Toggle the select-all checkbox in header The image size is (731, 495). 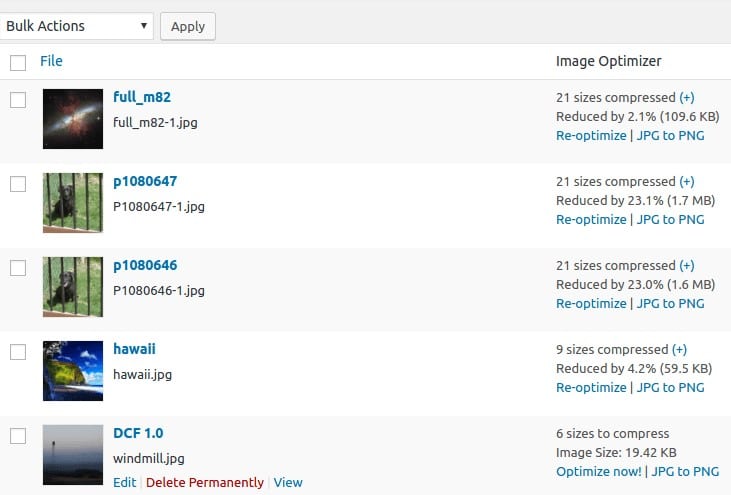[18, 62]
